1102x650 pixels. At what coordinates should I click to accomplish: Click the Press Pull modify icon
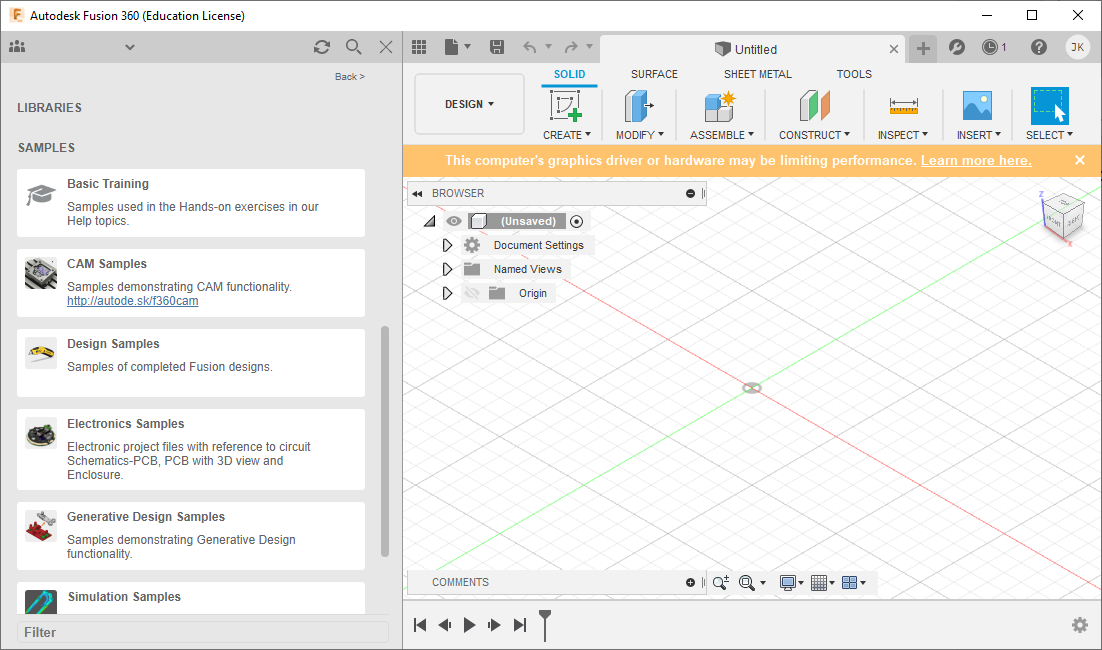(x=639, y=106)
